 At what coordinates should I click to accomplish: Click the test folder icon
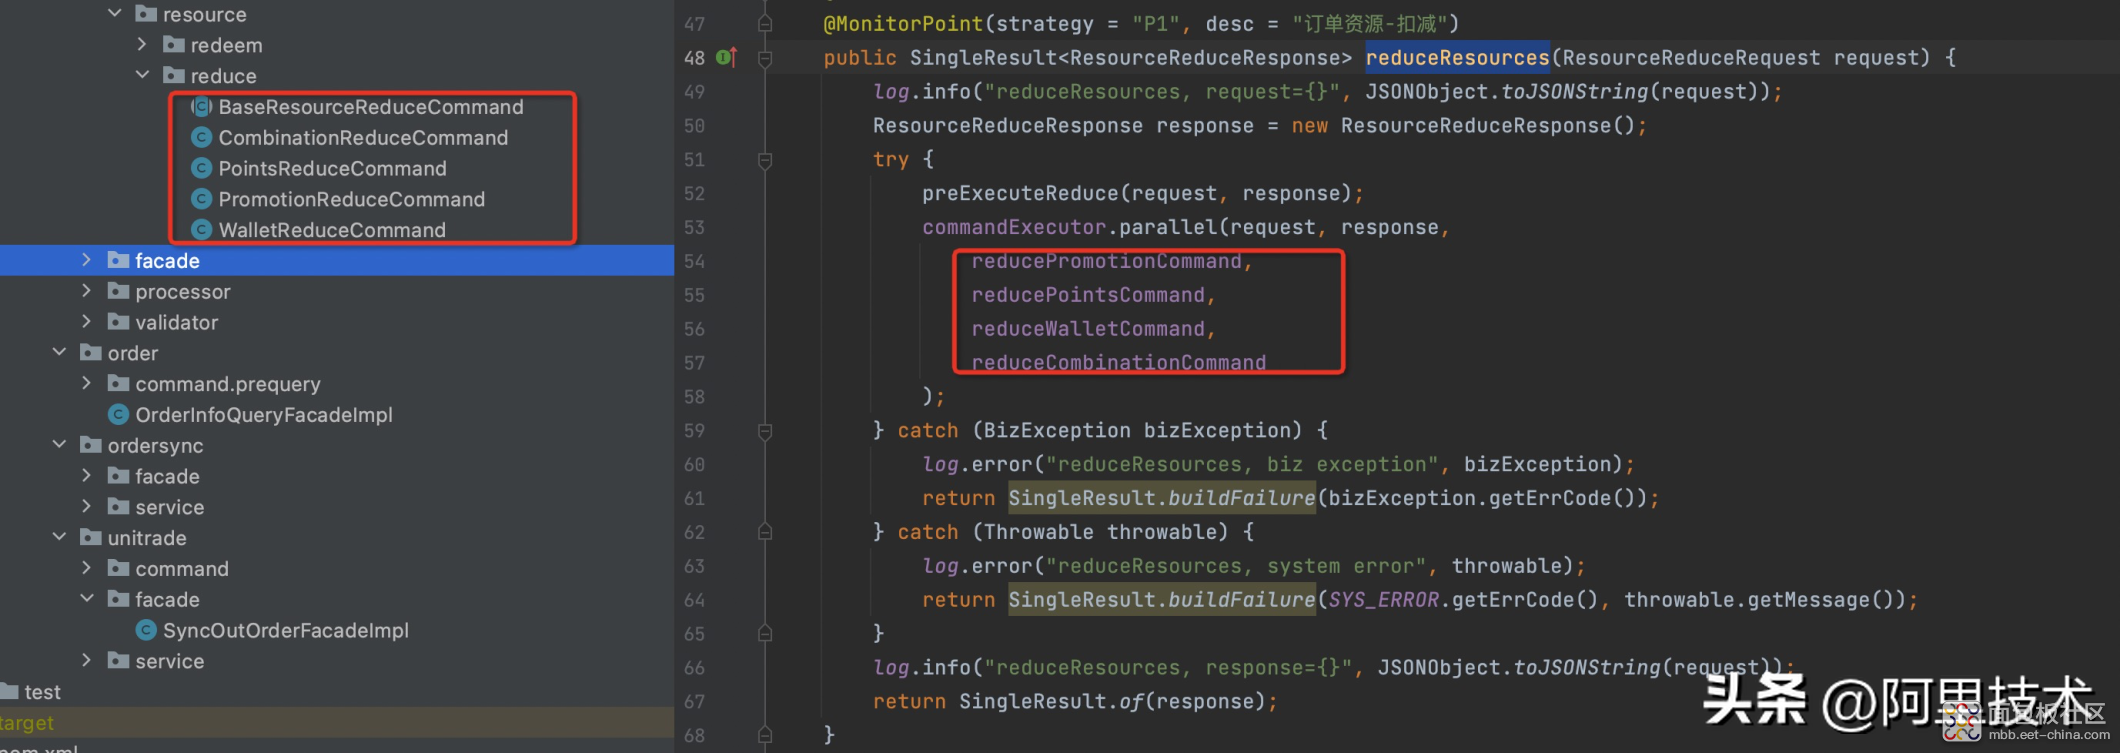tap(9, 692)
